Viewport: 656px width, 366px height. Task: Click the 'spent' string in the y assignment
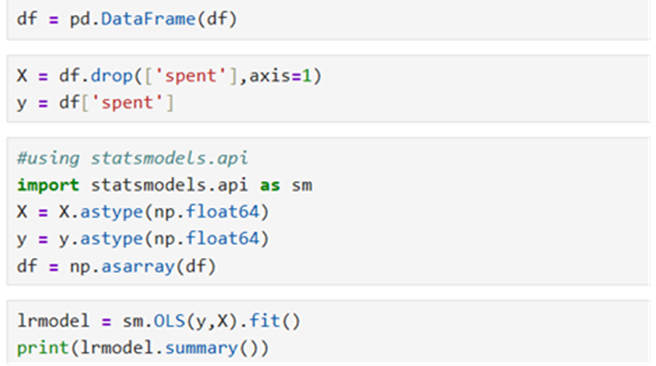(127, 103)
